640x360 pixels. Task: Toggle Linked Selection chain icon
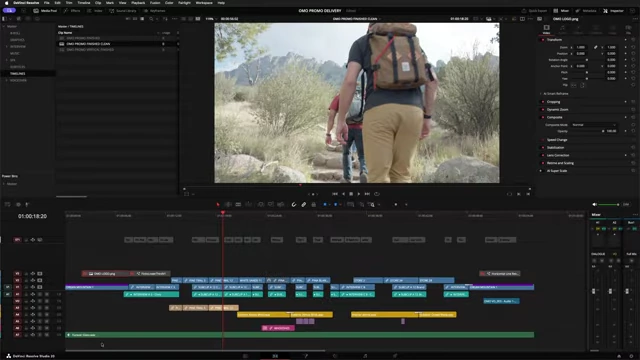click(304, 204)
